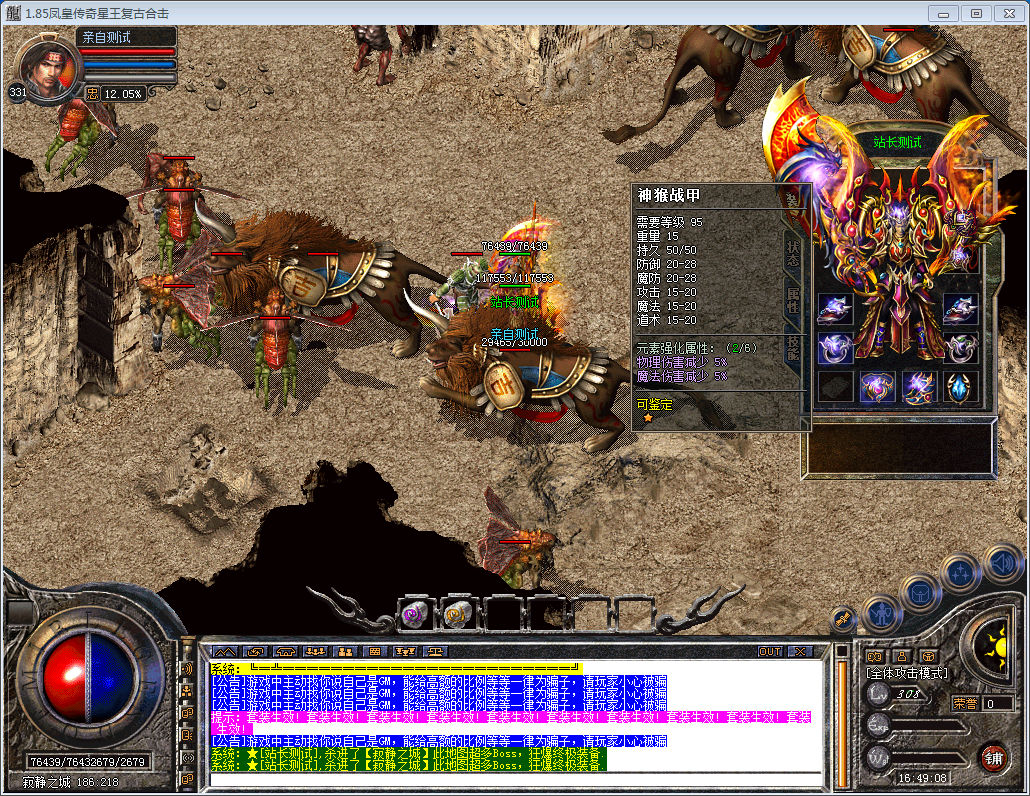Click the Wgt weight round icon
Image resolution: width=1030 pixels, height=796 pixels.
pos(878,758)
